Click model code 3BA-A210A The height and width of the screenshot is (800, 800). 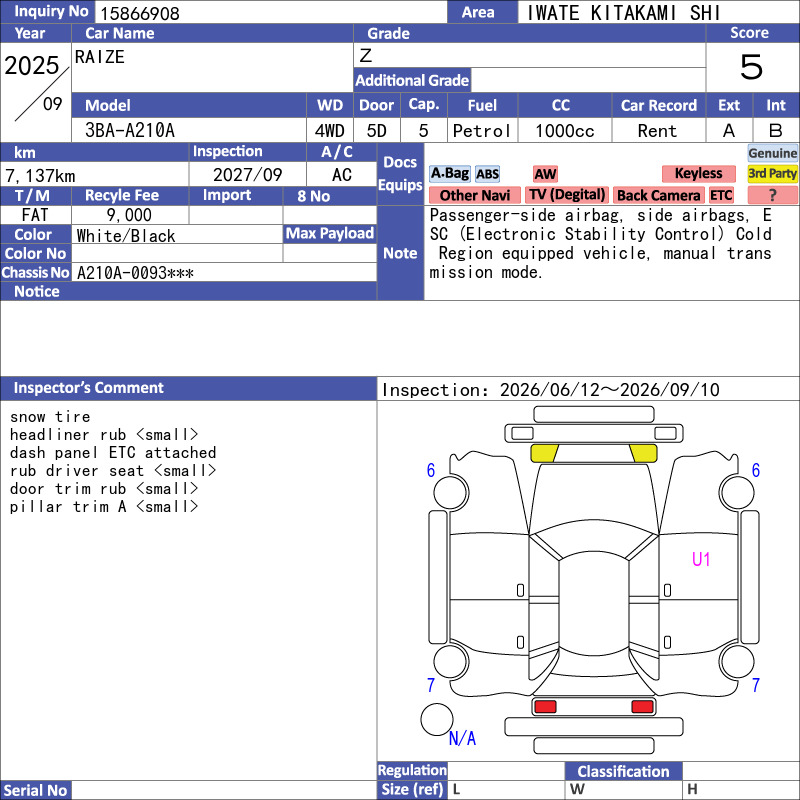coord(130,131)
